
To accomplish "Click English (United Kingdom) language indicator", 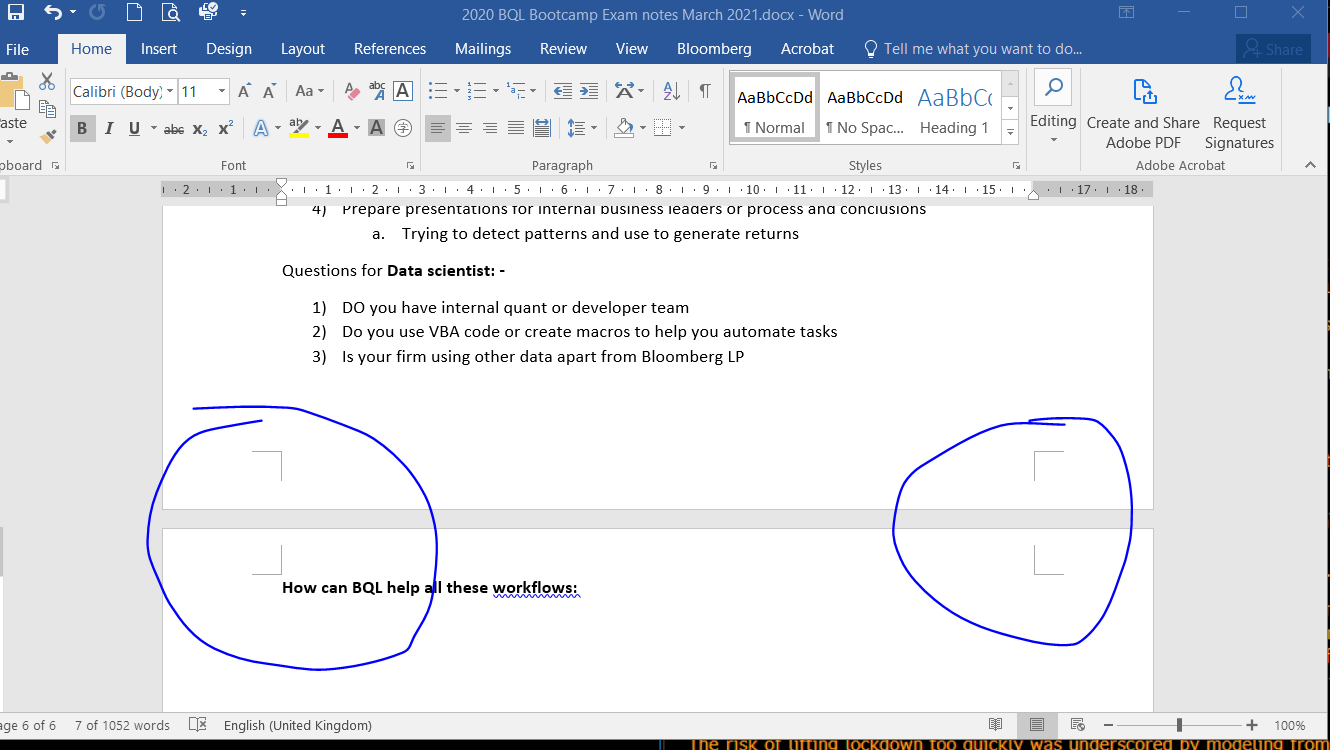I will click(298, 725).
